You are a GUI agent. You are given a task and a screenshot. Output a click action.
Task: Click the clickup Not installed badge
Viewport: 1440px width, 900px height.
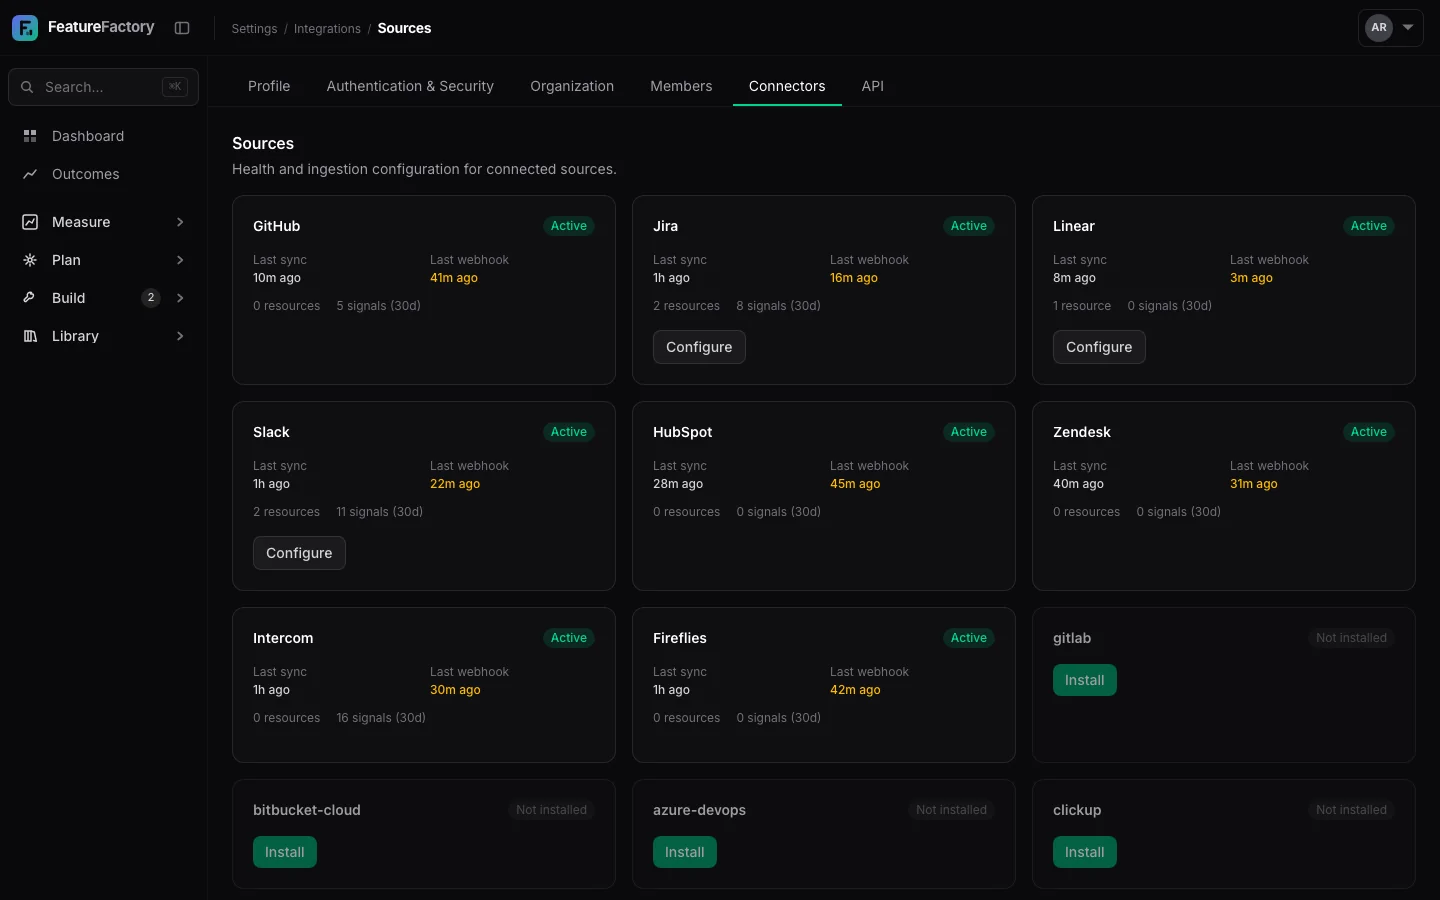[1351, 810]
